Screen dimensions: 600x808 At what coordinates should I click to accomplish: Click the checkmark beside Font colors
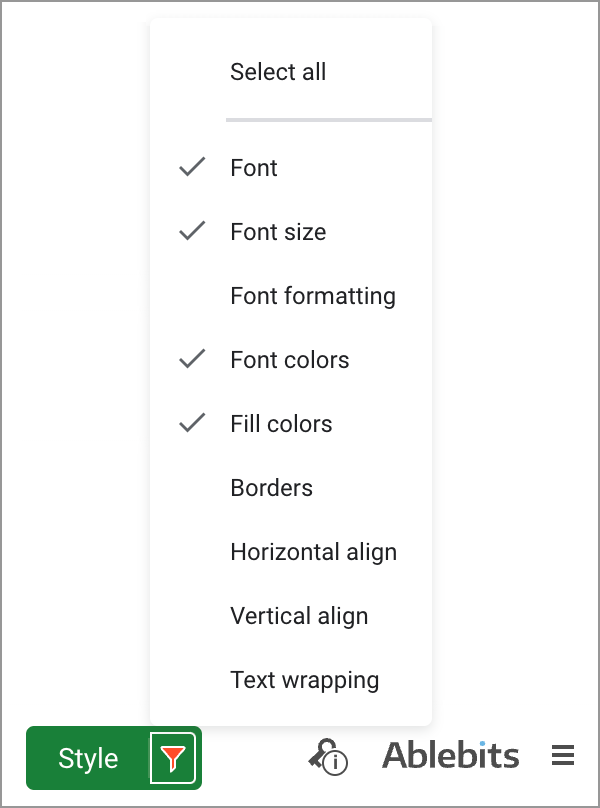(191, 359)
